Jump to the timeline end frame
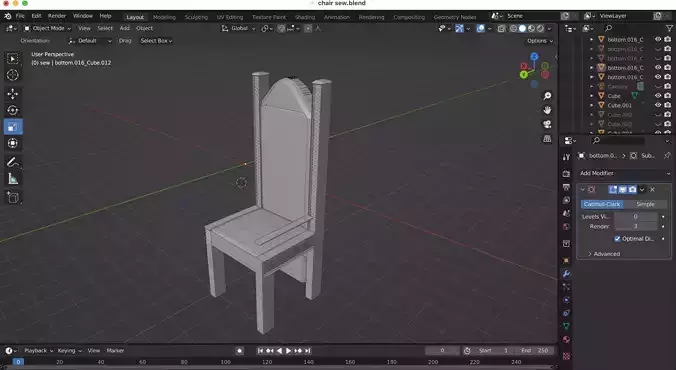 (x=307, y=351)
